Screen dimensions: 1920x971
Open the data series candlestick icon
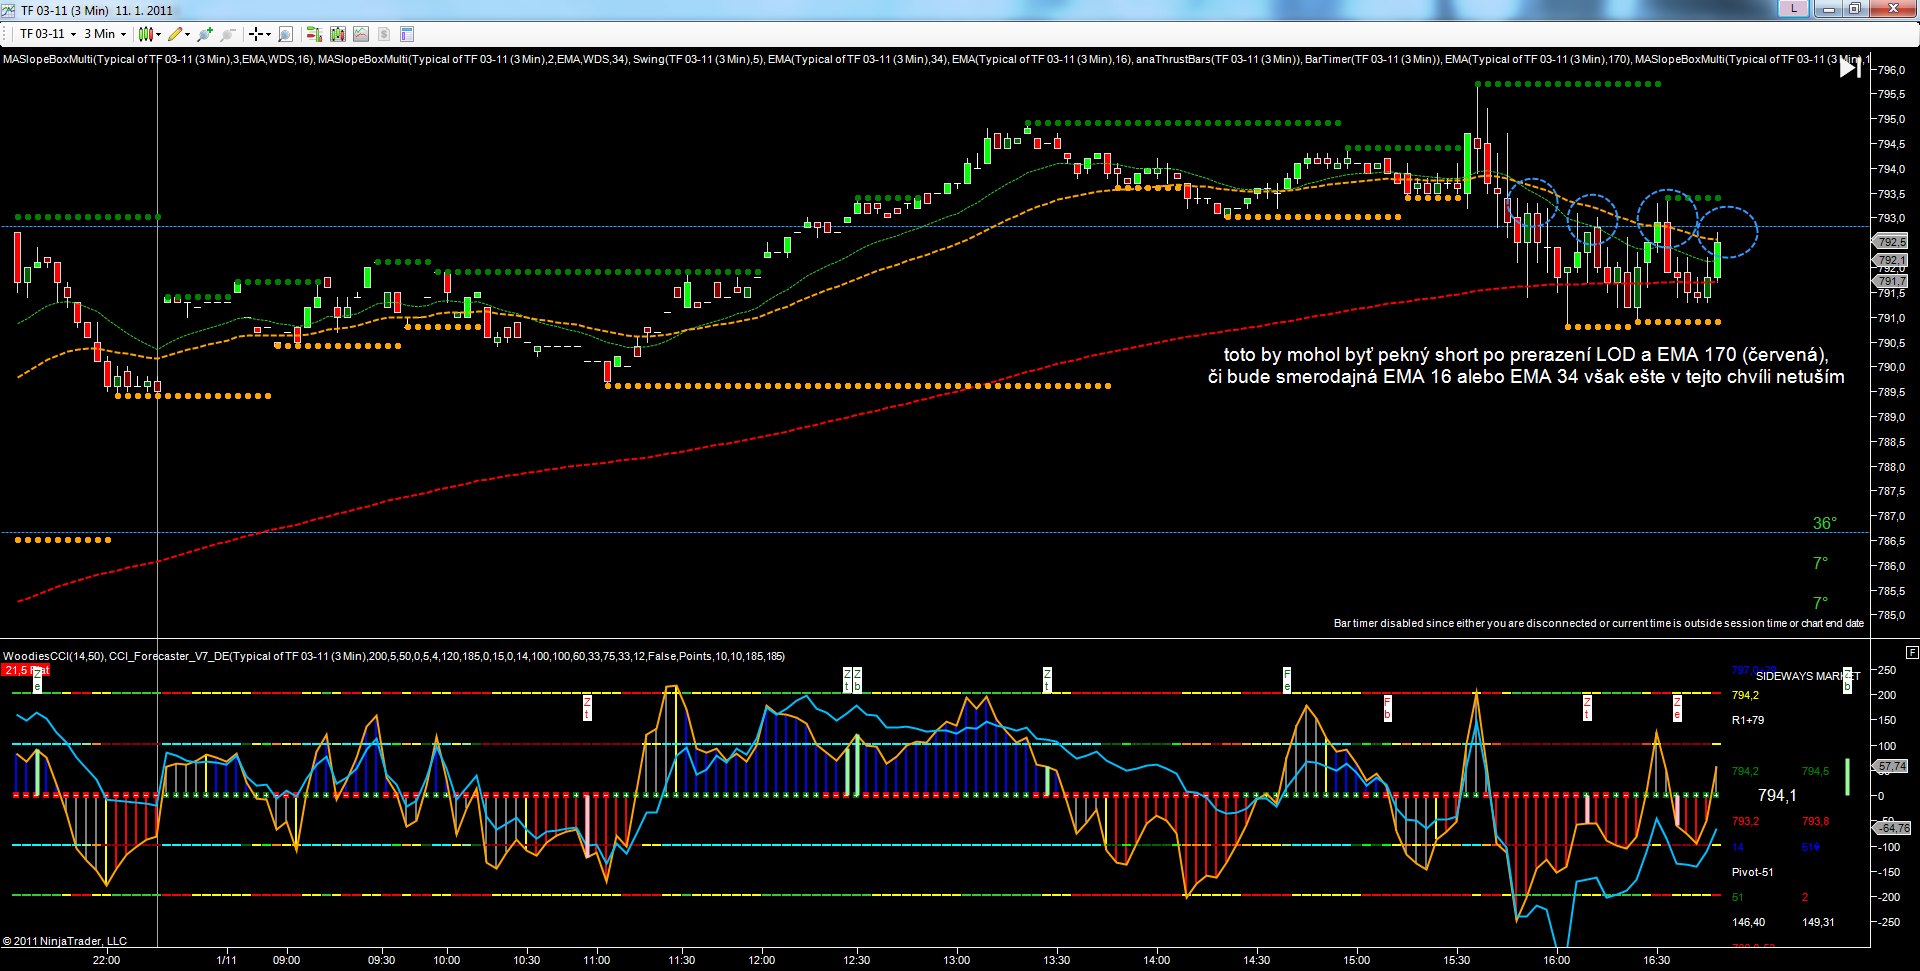point(337,34)
